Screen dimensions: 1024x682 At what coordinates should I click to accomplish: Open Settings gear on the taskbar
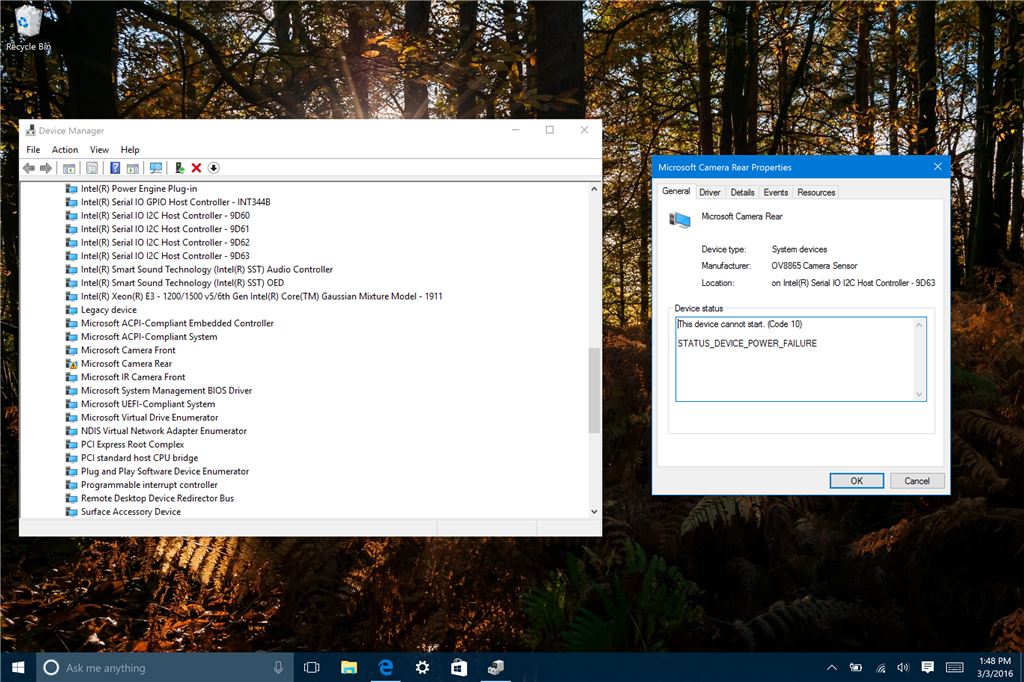(423, 667)
